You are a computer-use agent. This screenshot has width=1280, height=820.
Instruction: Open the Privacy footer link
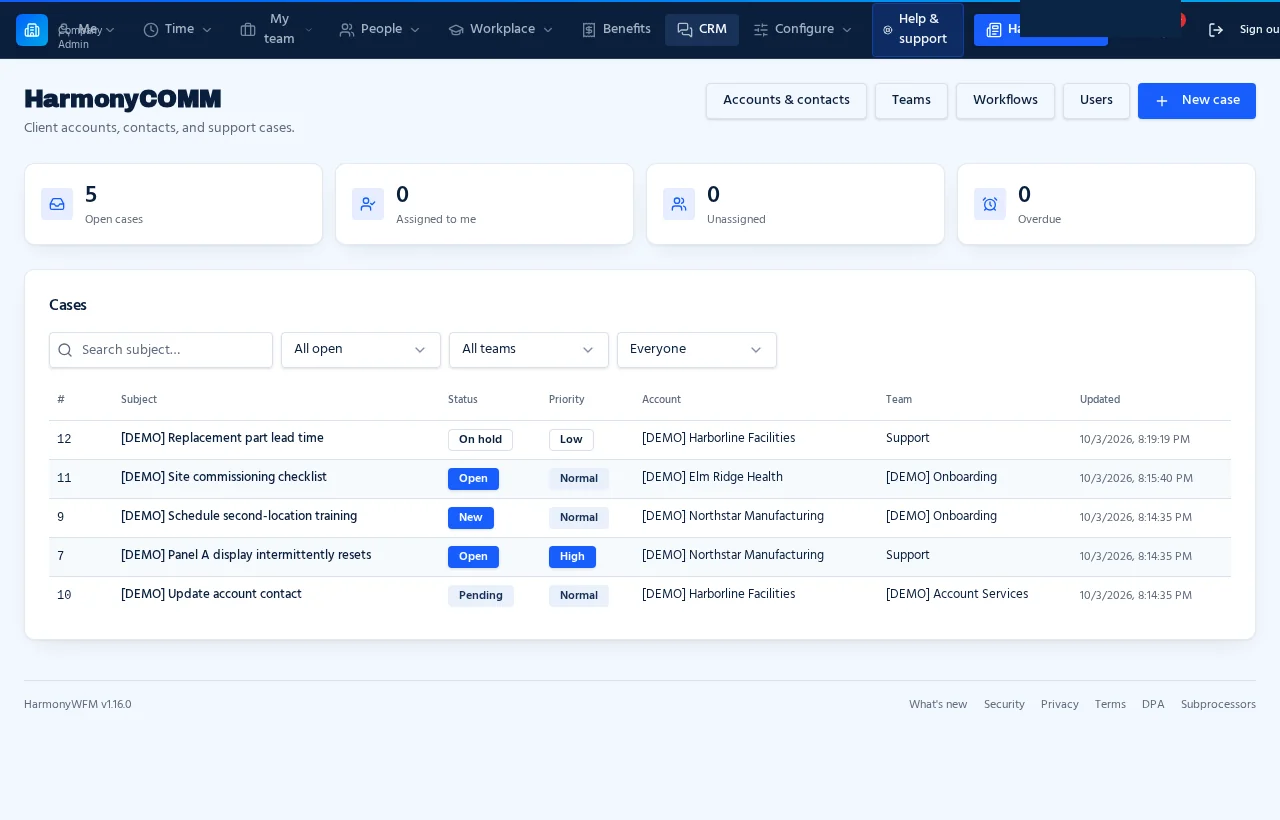point(1060,705)
